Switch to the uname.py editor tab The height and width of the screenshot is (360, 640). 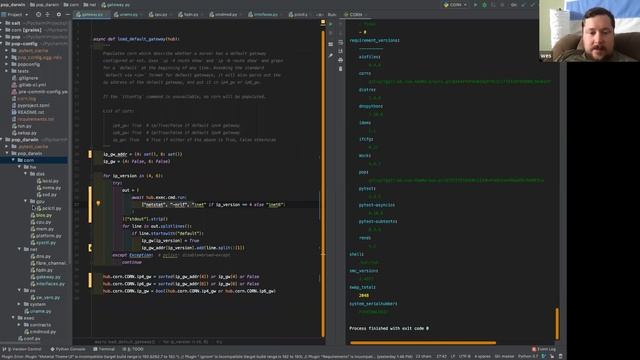pos(128,14)
